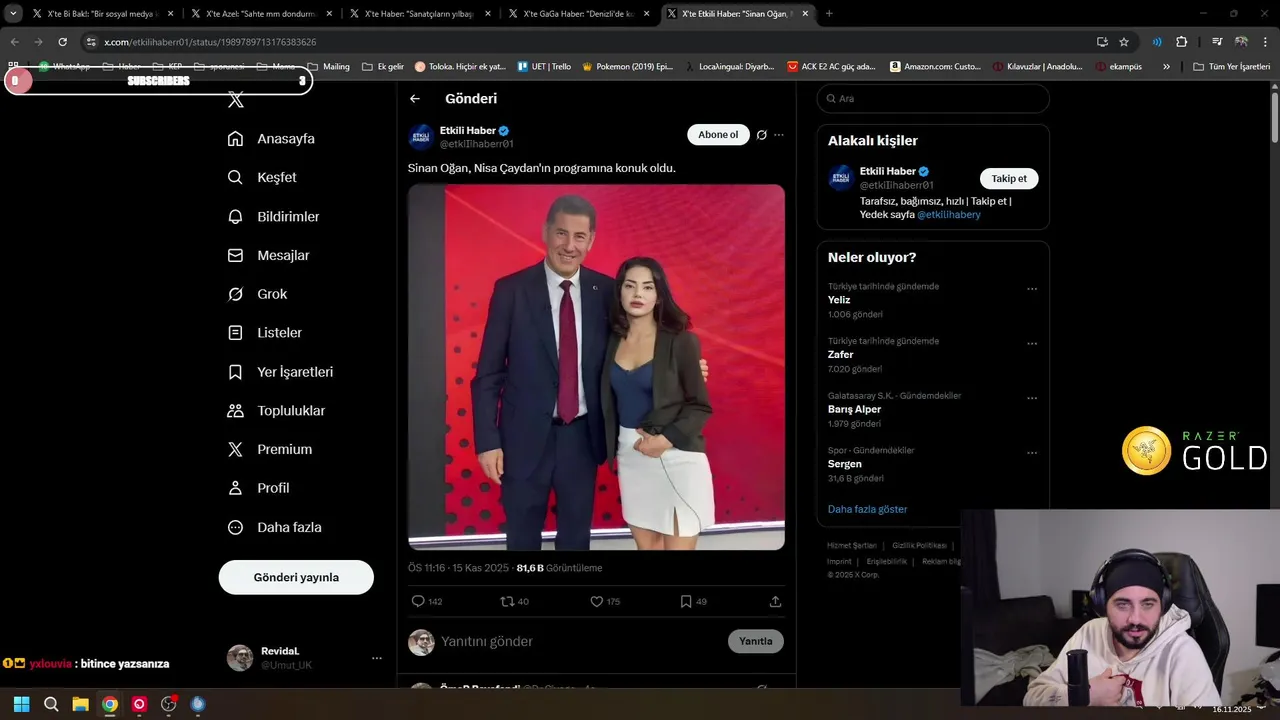The height and width of the screenshot is (720, 1280).
Task: Bookmark the post with 49 bookmarks
Action: tap(685, 601)
